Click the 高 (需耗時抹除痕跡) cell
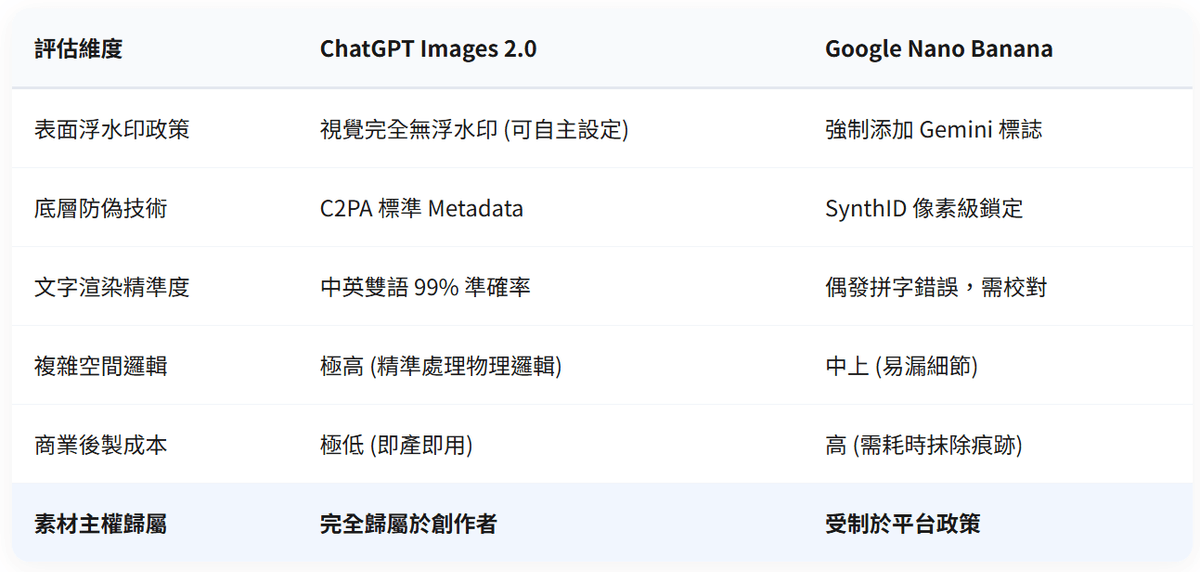1200x572 pixels. tap(923, 445)
